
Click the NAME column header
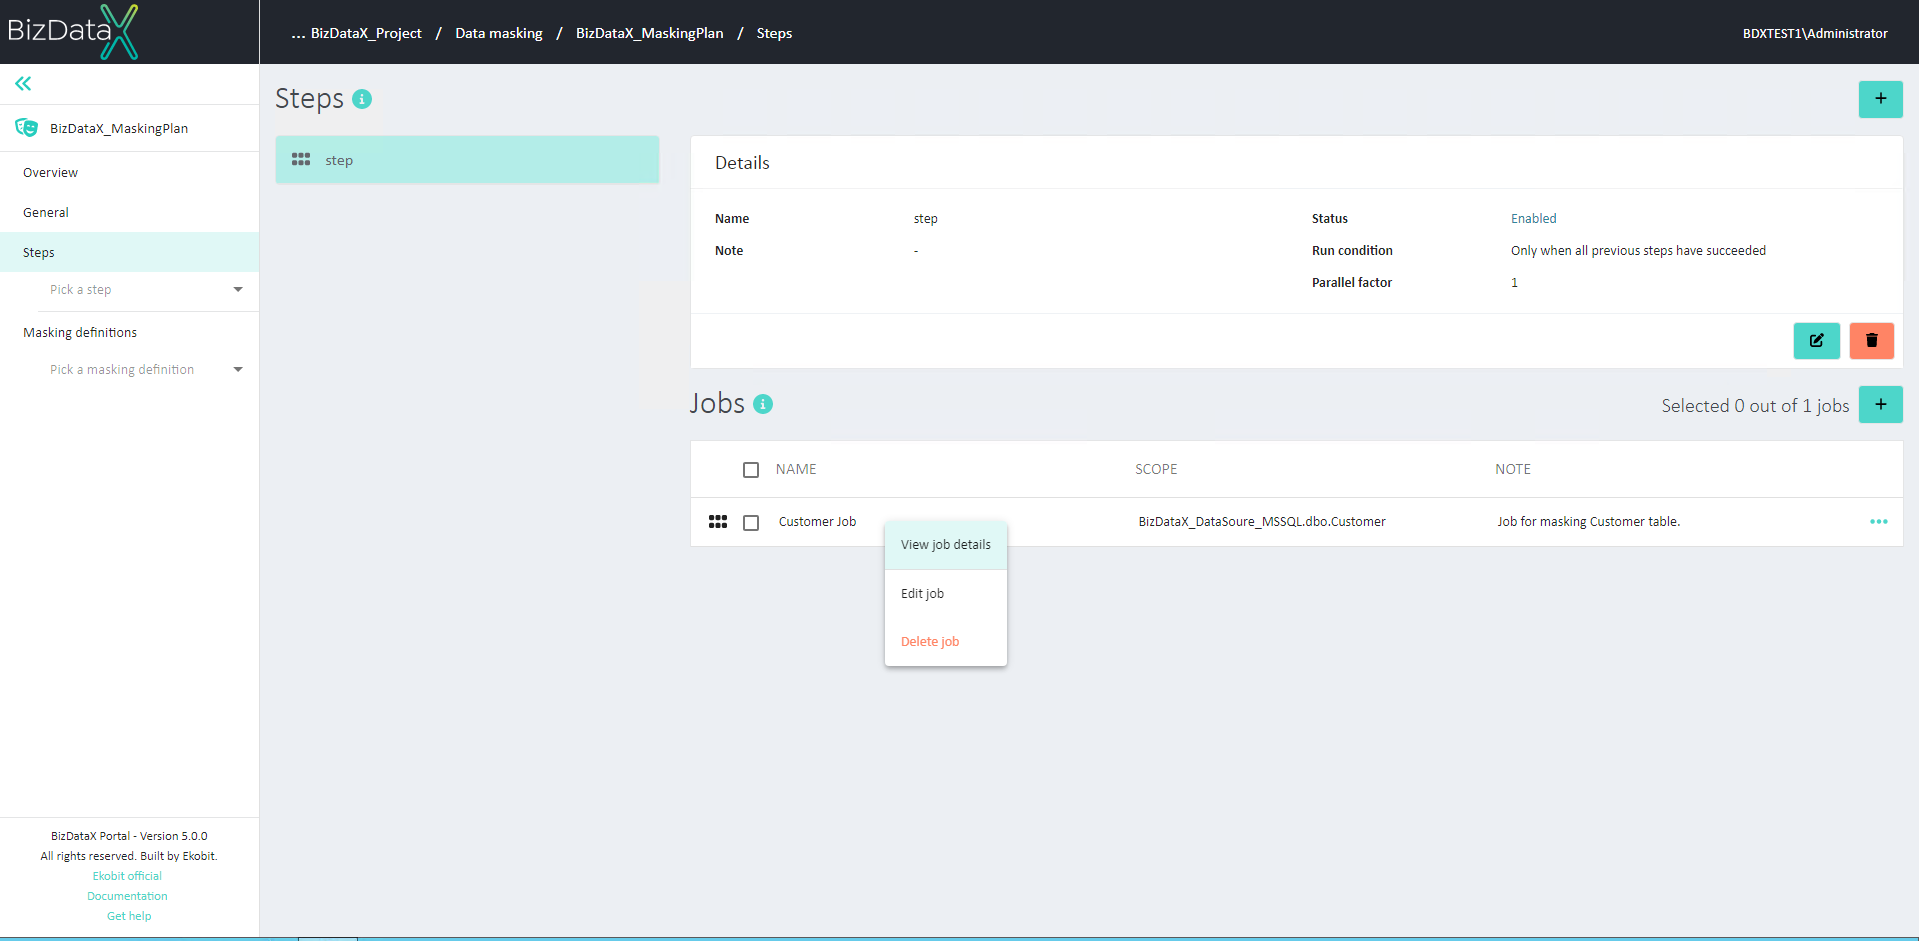[796, 469]
